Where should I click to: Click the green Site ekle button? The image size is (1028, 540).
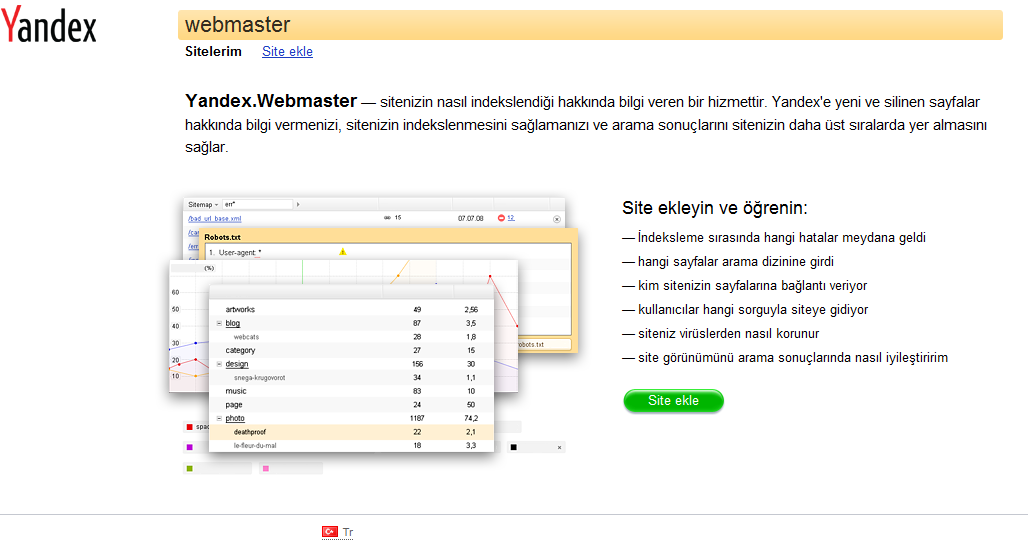(673, 400)
